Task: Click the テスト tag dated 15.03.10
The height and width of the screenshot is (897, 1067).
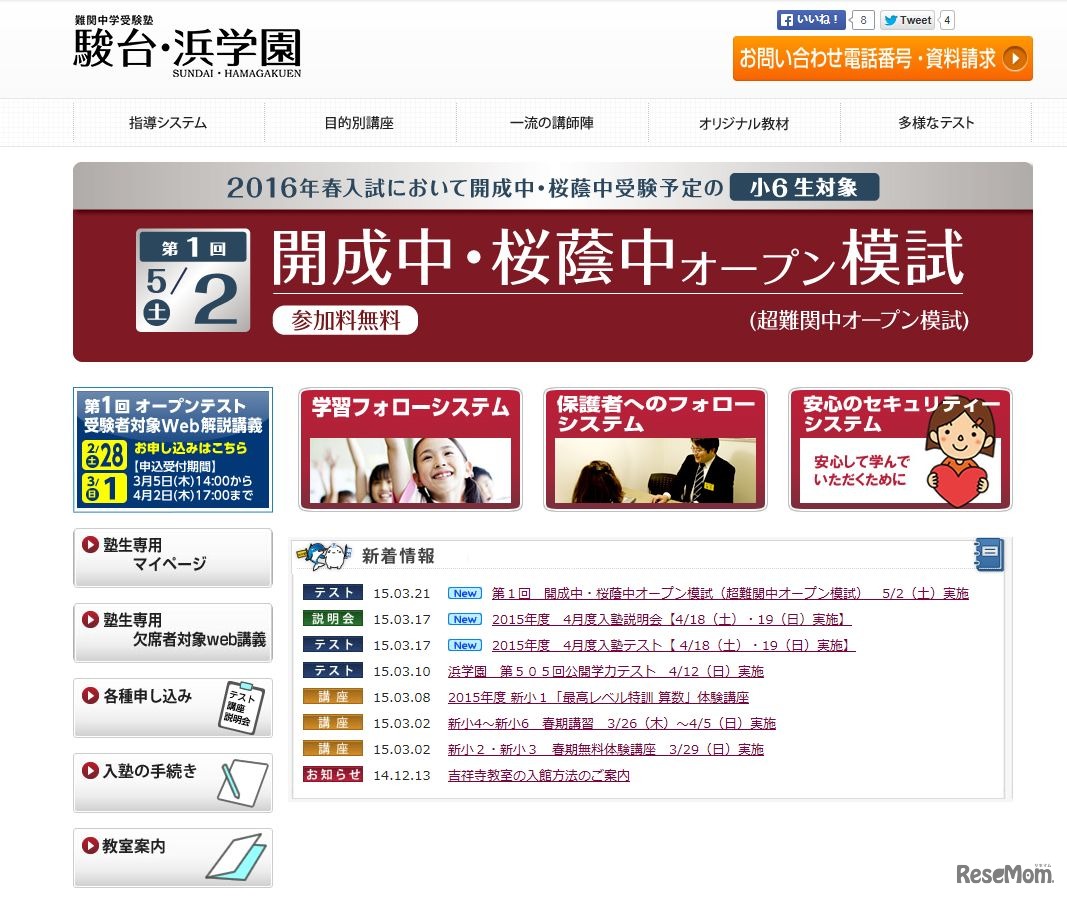Action: click(x=333, y=670)
